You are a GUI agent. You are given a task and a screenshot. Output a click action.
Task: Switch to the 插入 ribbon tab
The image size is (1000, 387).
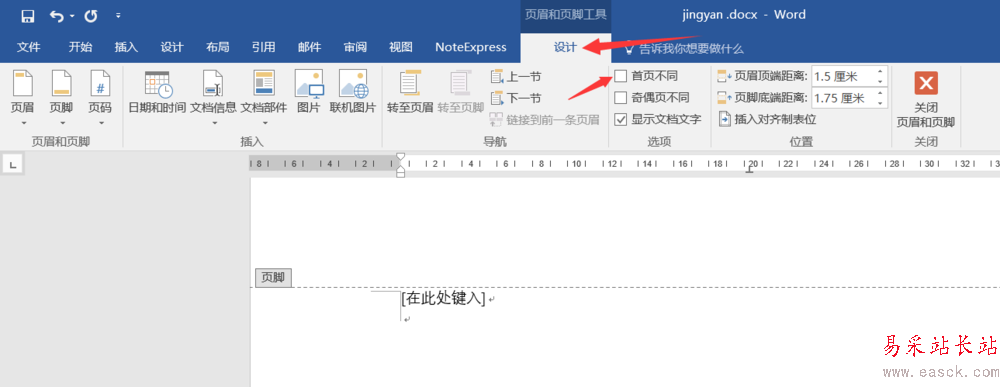tap(126, 47)
